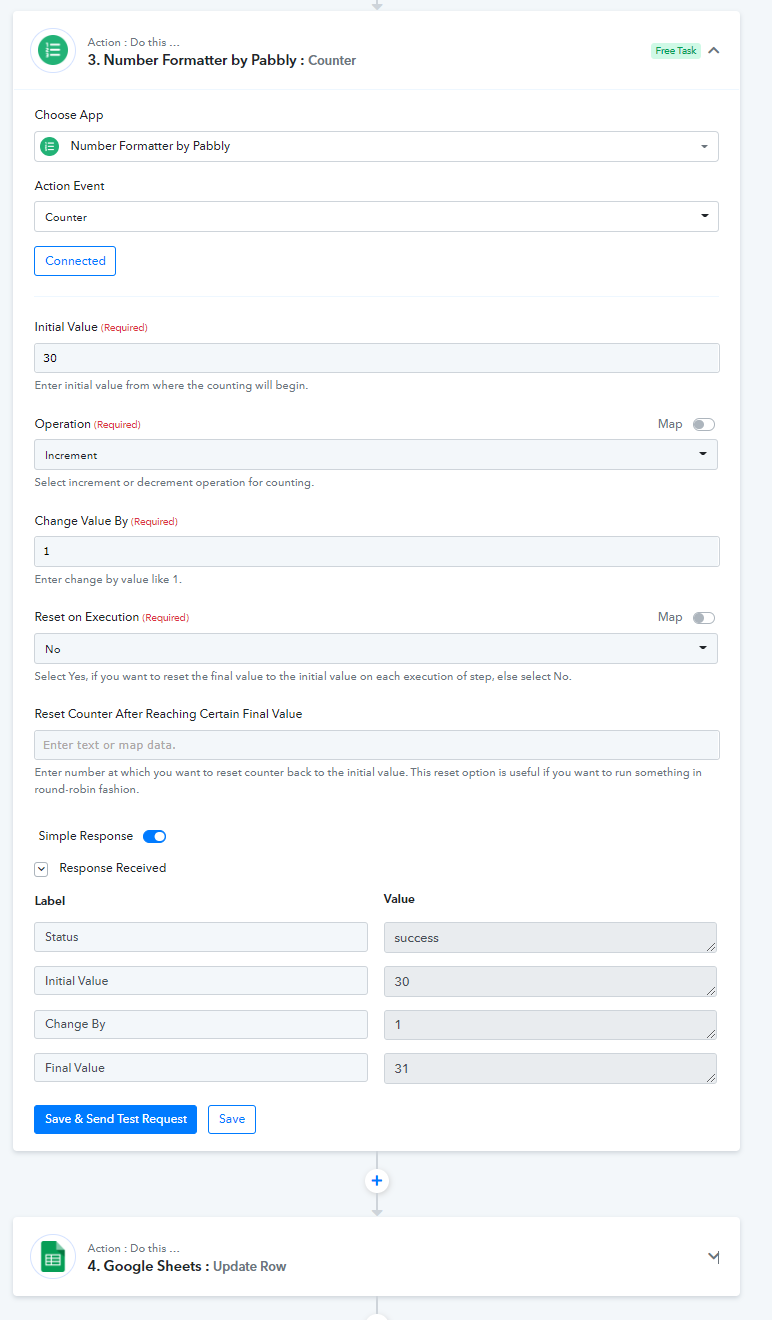This screenshot has width=772, height=1320.
Task: Open the Action Event Counter dropdown
Action: pos(376,217)
